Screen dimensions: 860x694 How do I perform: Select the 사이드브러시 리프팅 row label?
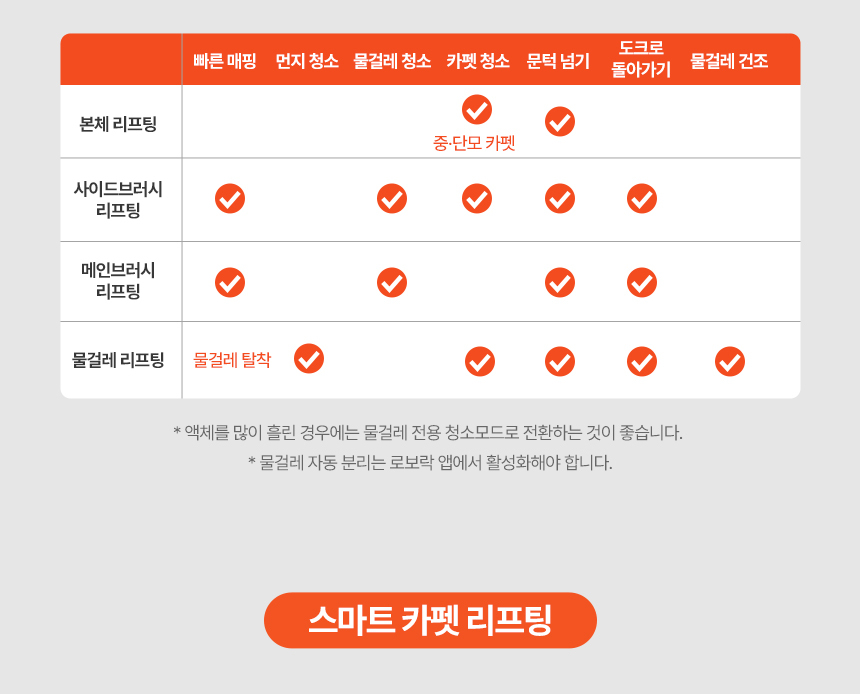point(118,199)
